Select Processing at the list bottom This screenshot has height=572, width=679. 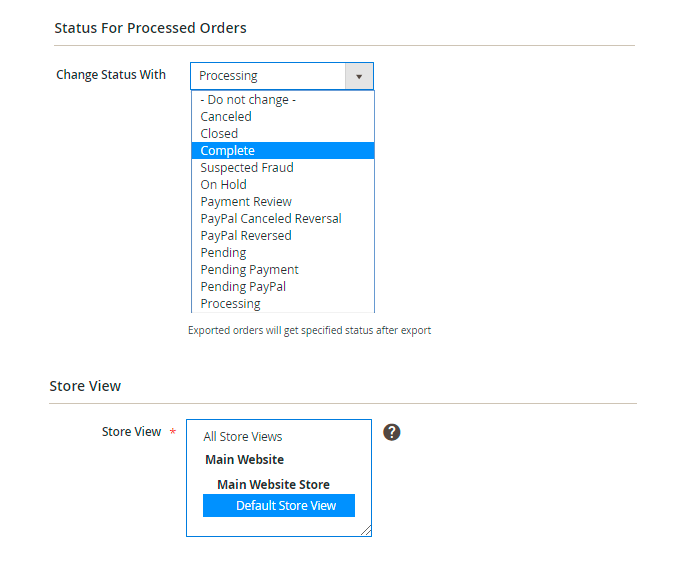pos(283,304)
